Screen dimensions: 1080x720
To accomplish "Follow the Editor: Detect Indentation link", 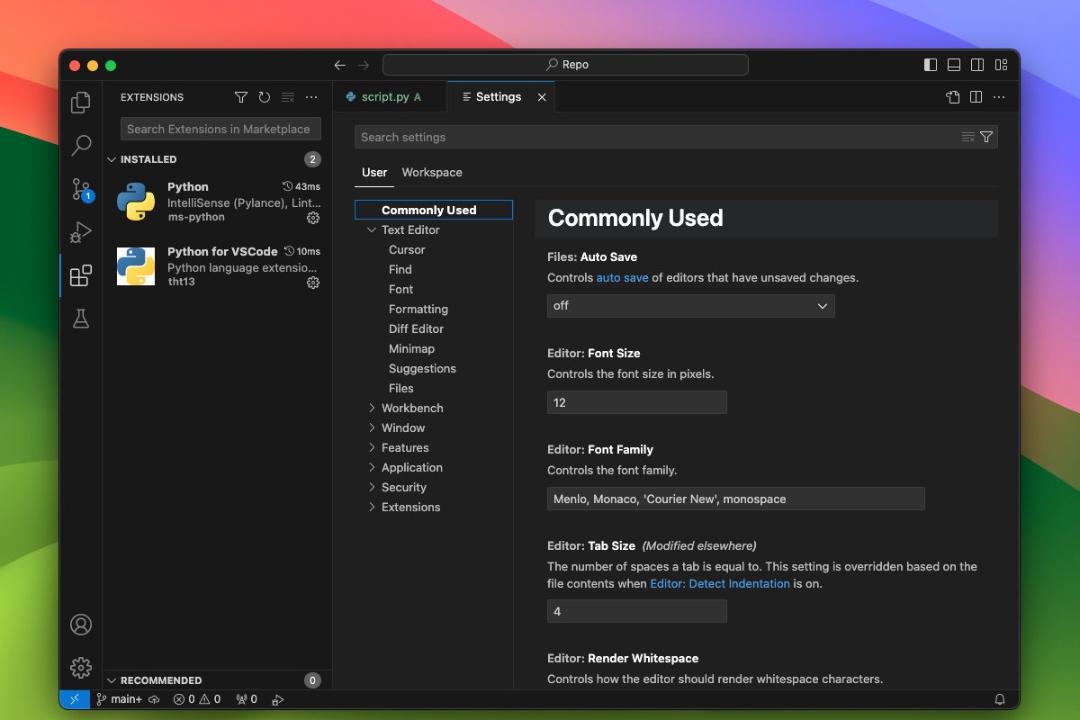I will point(720,584).
